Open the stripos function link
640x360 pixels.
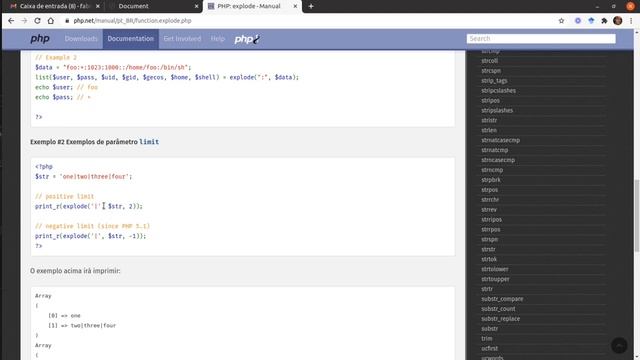490,100
